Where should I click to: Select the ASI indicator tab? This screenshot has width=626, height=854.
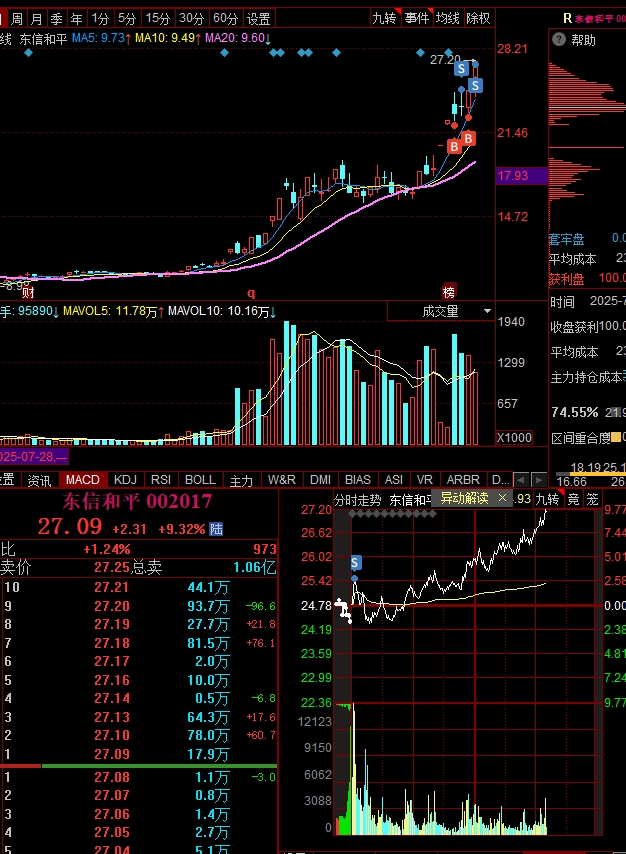394,480
